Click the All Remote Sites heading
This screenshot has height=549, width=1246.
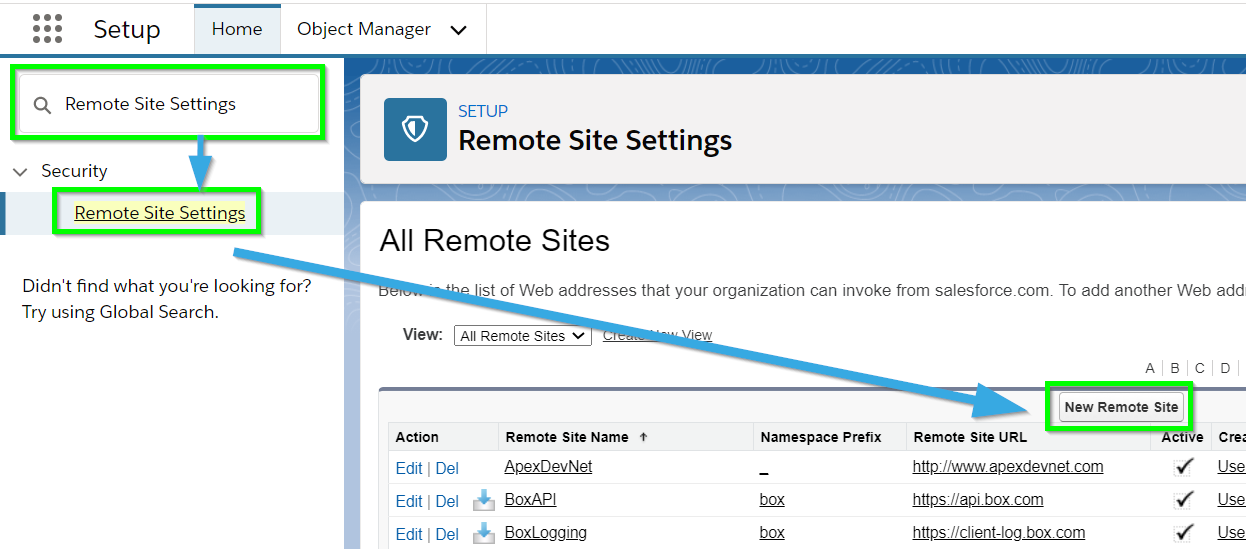tap(495, 241)
